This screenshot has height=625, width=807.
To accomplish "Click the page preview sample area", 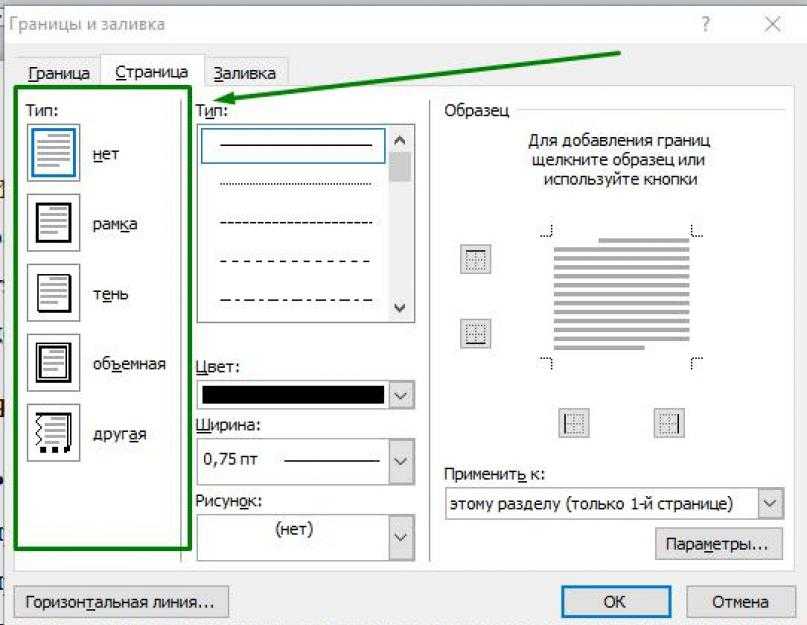I will [x=621, y=296].
